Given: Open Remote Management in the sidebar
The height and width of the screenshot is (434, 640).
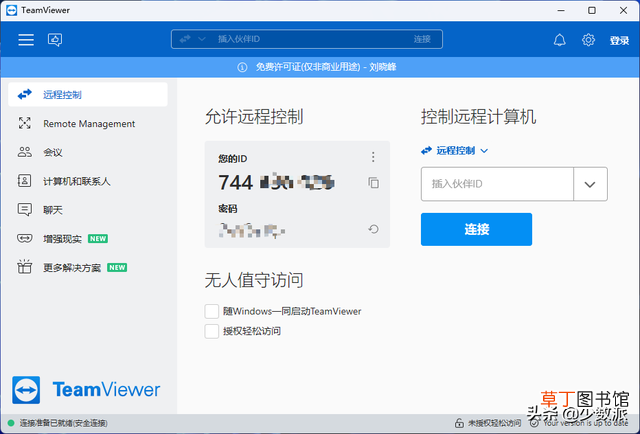Looking at the screenshot, I should point(88,124).
